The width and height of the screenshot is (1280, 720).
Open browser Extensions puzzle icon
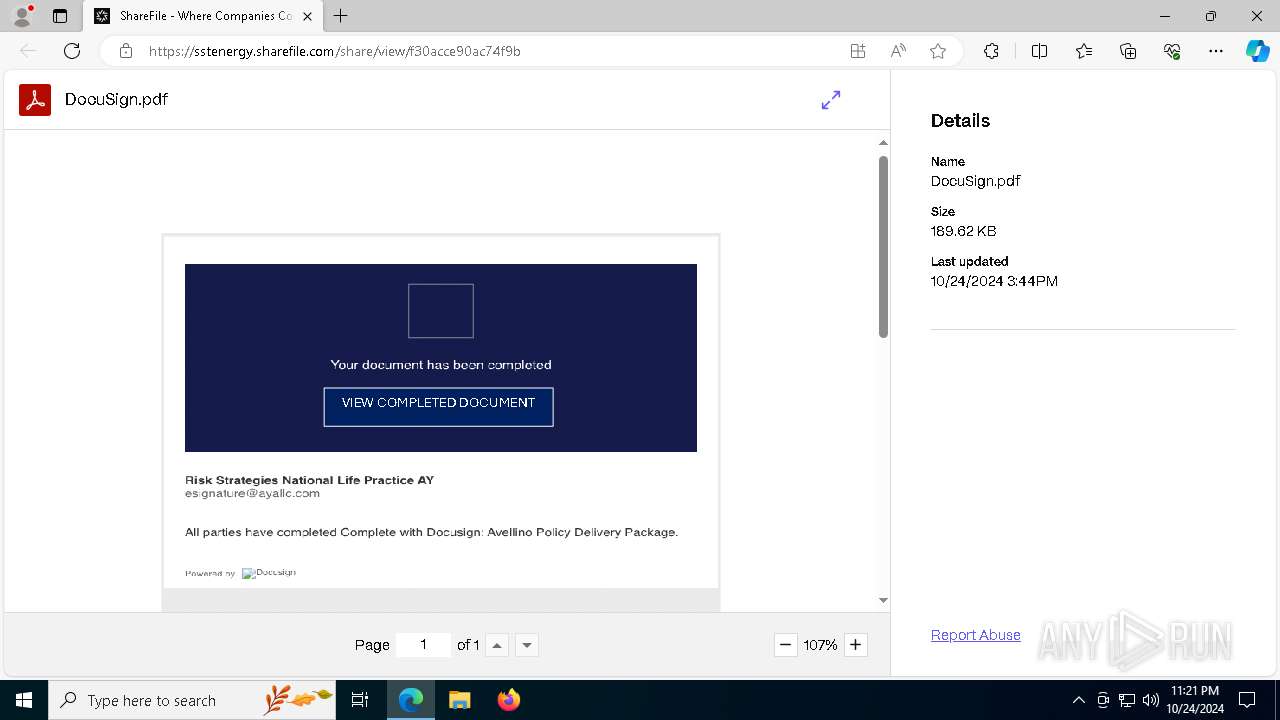click(x=991, y=51)
